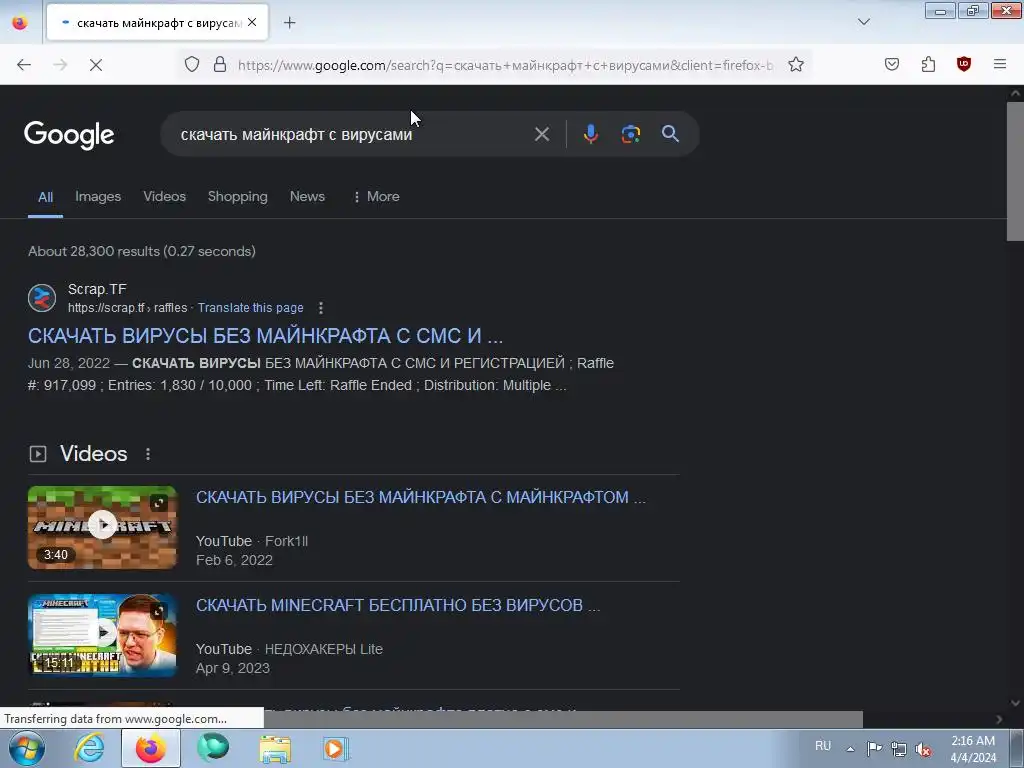Open result 'СКАЧАТЬ ВИРУСЫ БЕЗ МАЙНКРАФТА С СМС И ...'
The width and height of the screenshot is (1024, 768).
tap(265, 336)
